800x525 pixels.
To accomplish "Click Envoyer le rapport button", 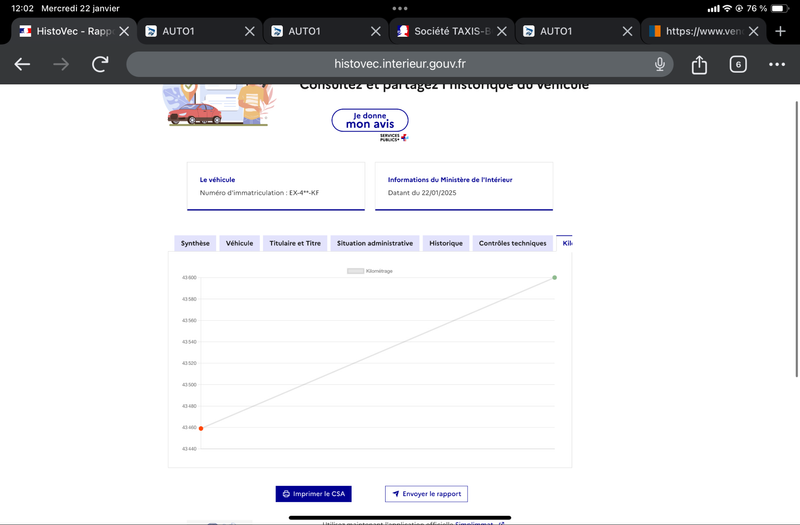I will pyautogui.click(x=426, y=494).
